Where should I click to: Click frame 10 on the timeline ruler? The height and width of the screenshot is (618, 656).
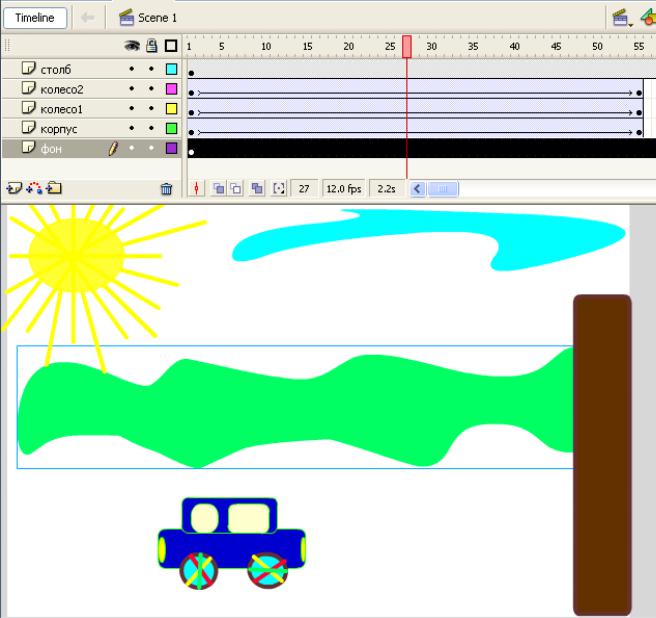tap(266, 46)
